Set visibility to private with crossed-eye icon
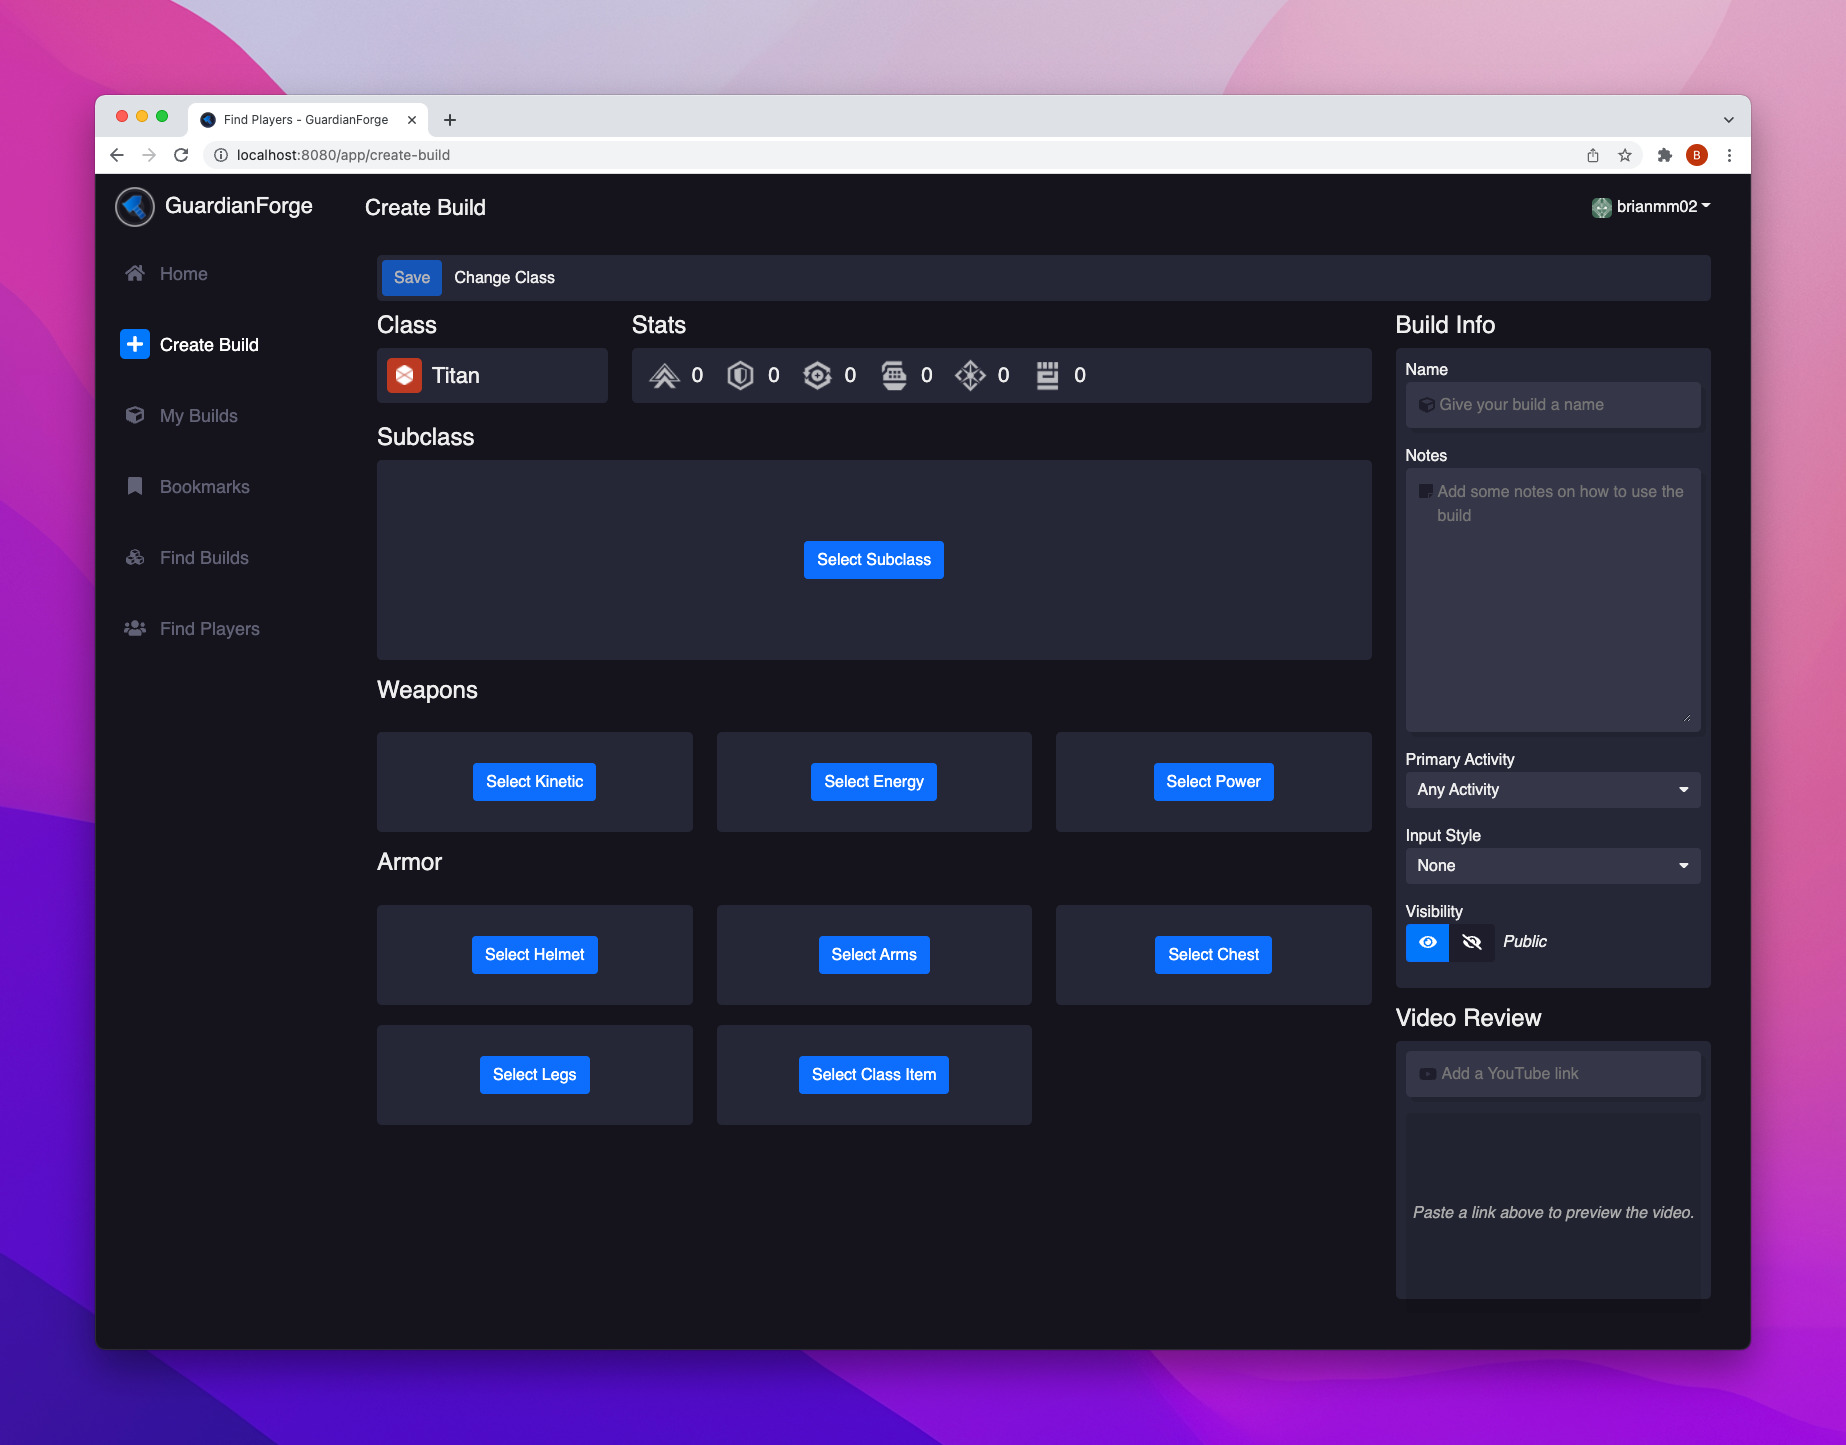 (1471, 942)
